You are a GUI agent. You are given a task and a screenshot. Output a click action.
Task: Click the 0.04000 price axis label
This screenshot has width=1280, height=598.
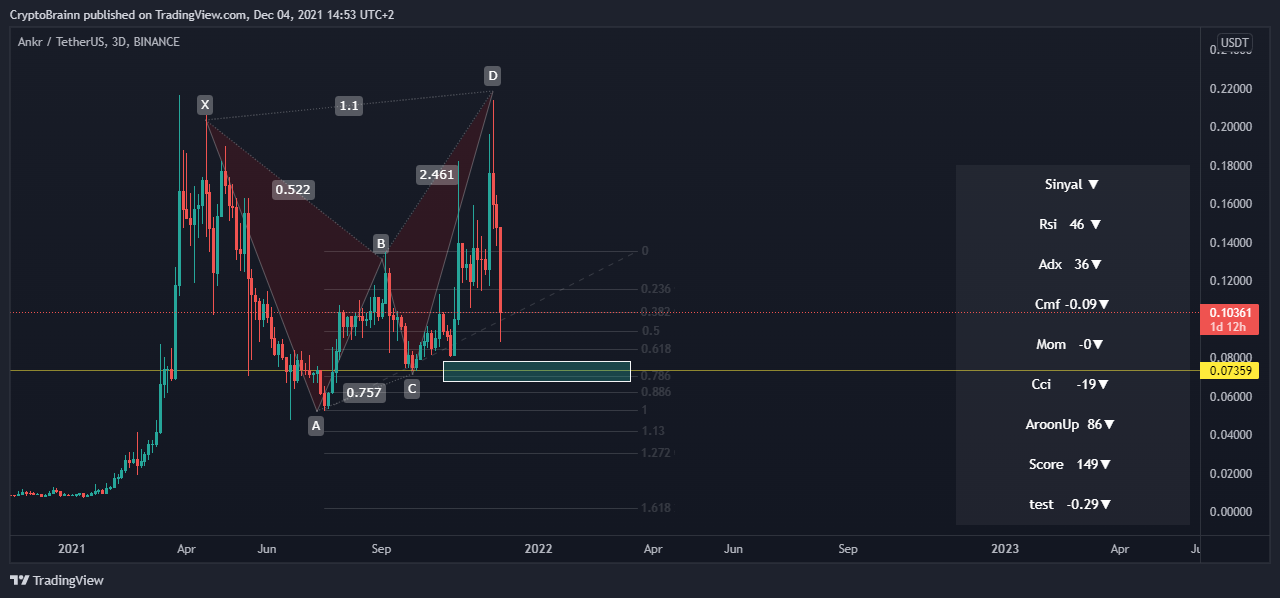(x=1229, y=435)
